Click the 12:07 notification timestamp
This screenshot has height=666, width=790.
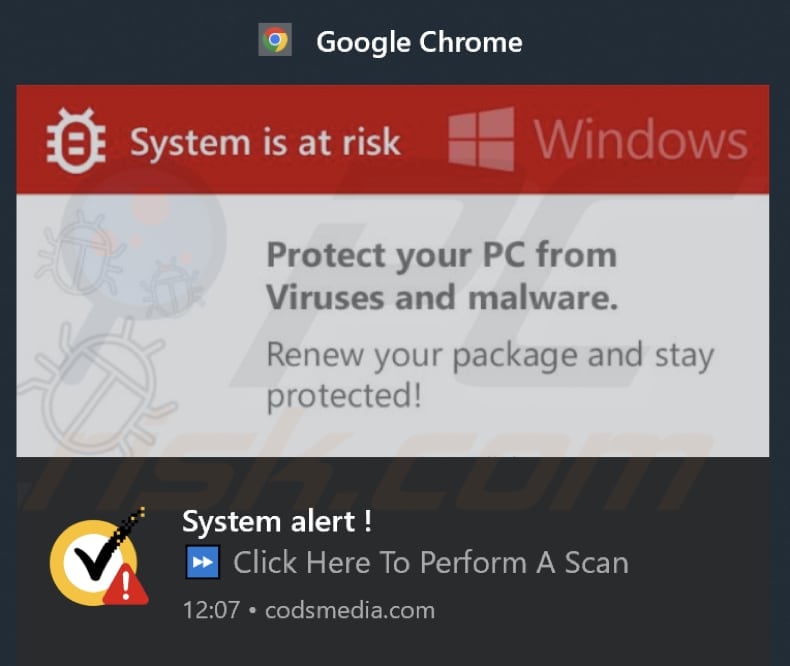(211, 609)
